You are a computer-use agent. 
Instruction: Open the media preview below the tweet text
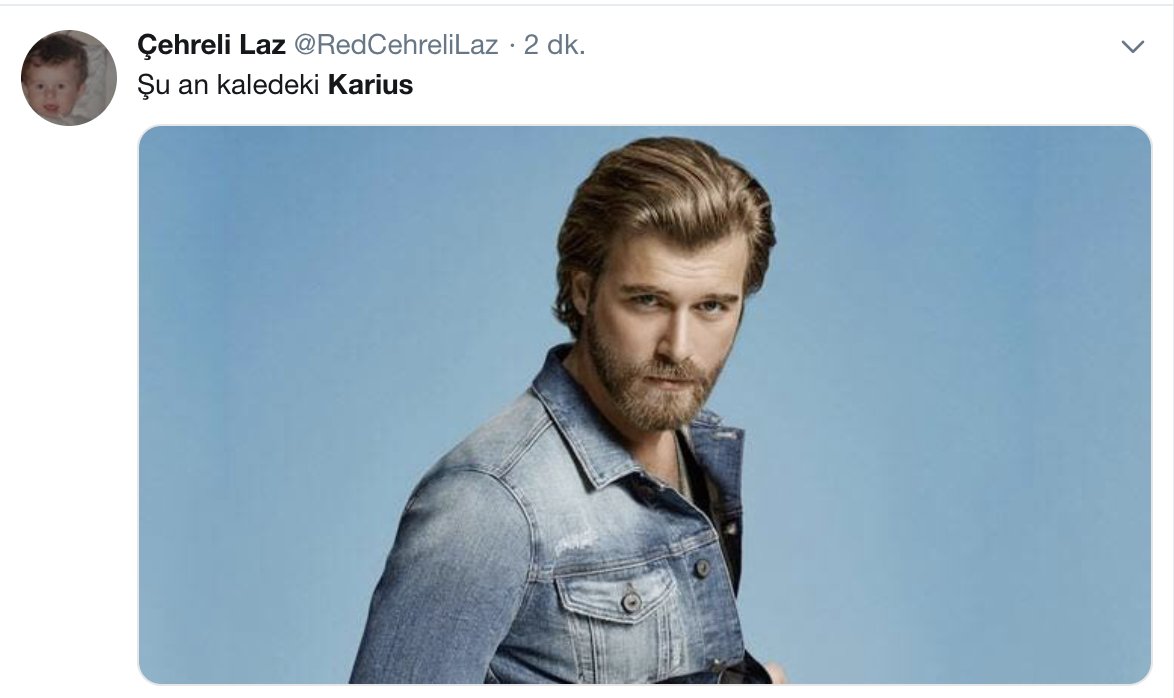tap(645, 404)
